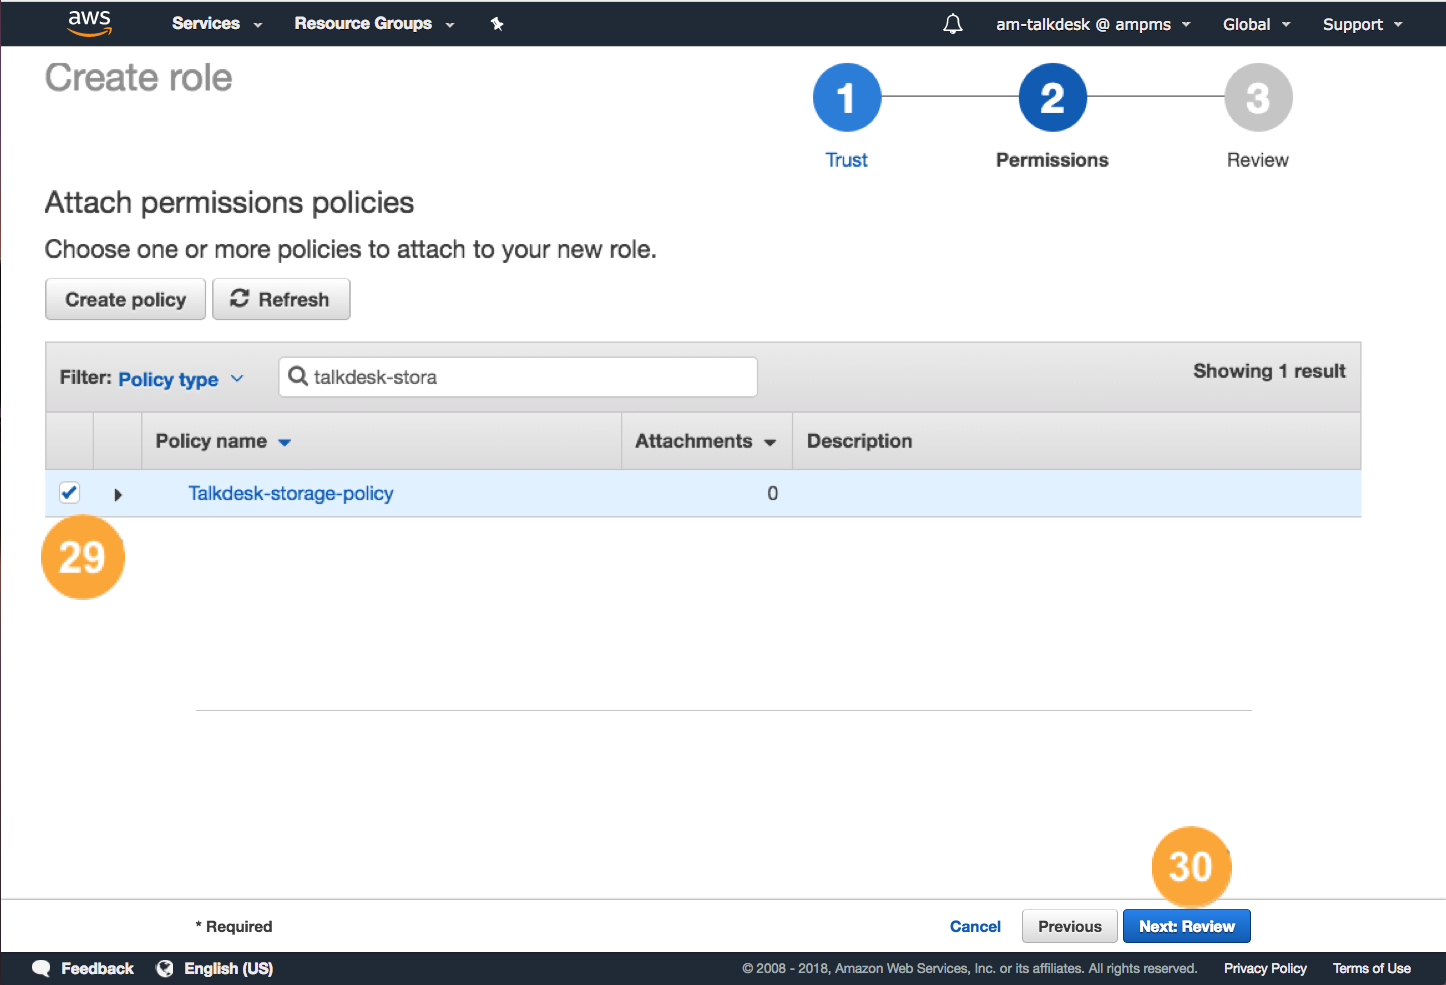Open the Services dropdown menu
This screenshot has height=985, width=1446.
click(216, 24)
